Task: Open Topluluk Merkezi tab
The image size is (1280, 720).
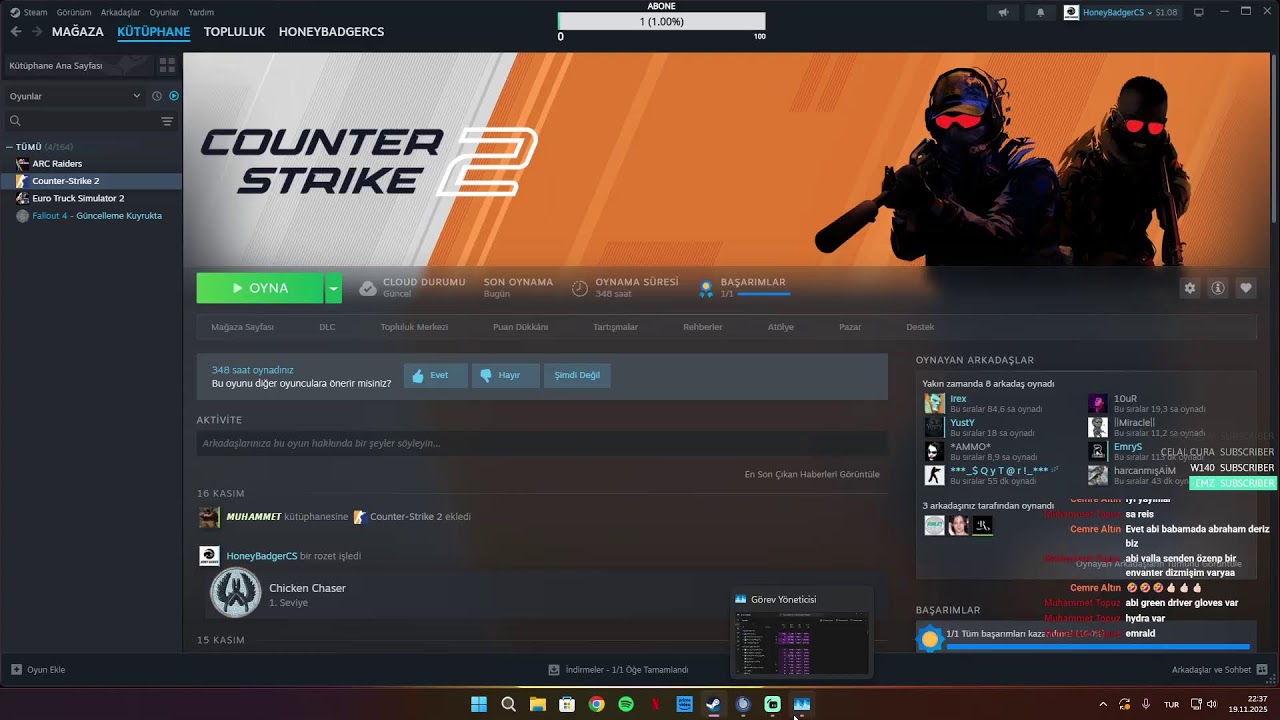Action: coord(414,327)
